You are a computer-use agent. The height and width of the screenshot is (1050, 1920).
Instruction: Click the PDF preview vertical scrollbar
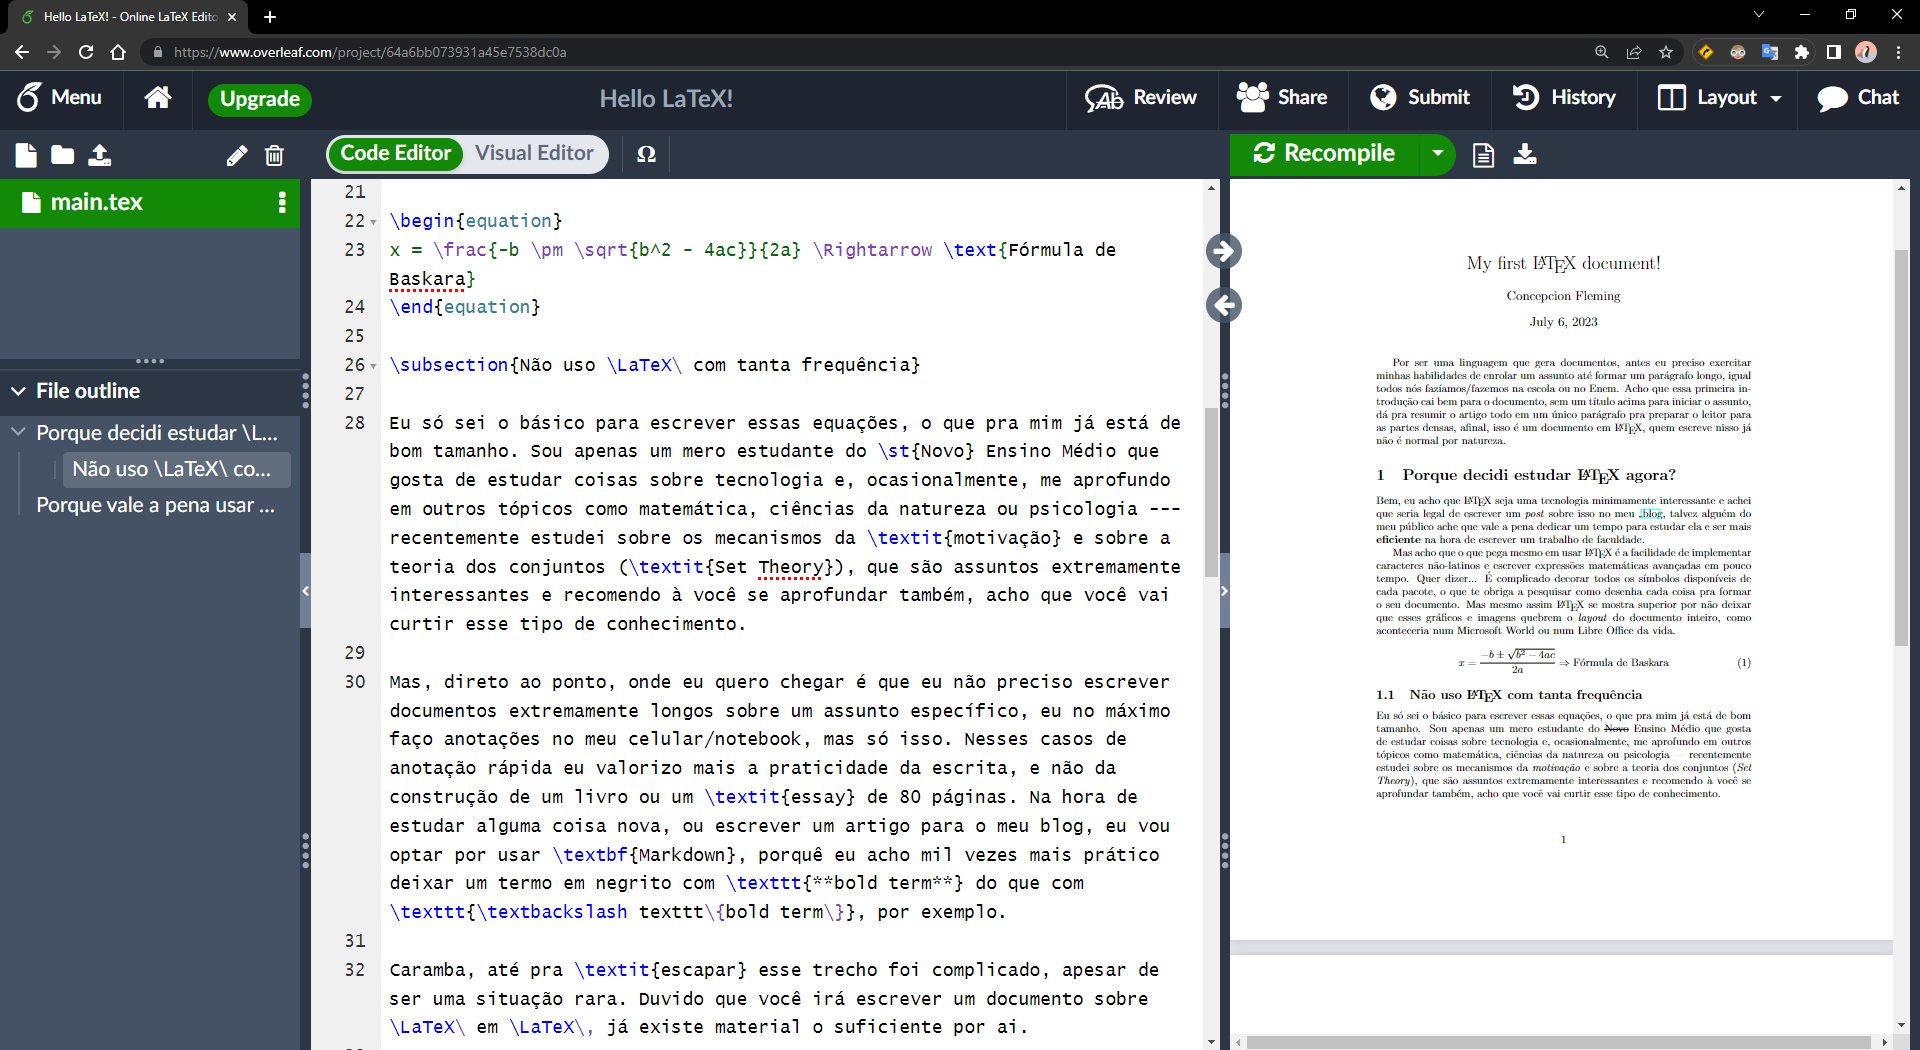click(x=1901, y=447)
